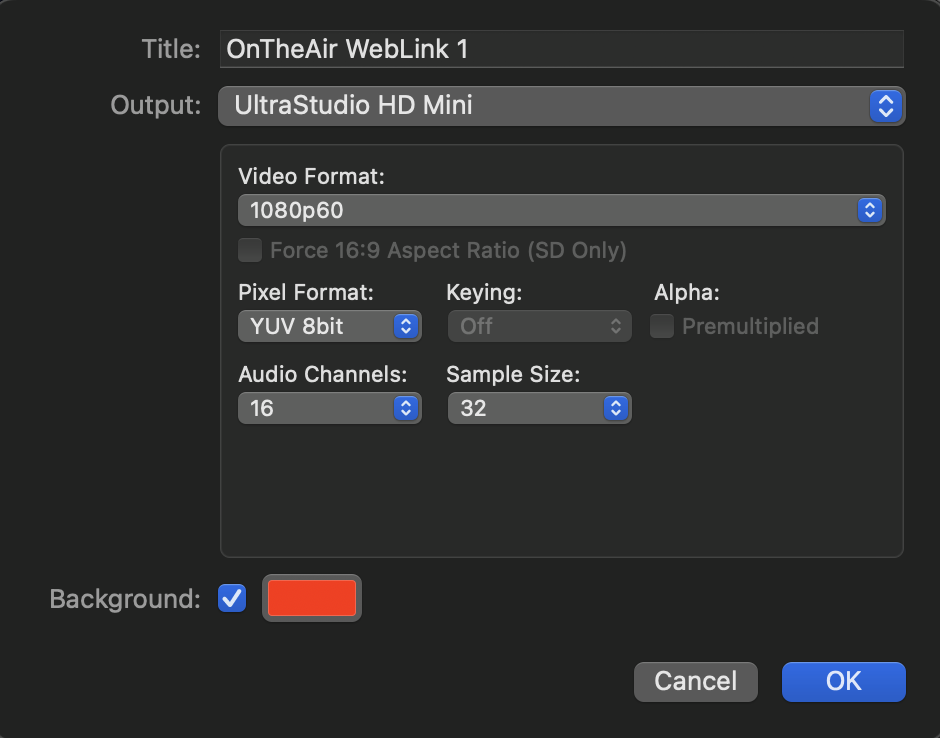This screenshot has height=738, width=940.
Task: Click the Premultiplied label text
Action: click(x=751, y=326)
